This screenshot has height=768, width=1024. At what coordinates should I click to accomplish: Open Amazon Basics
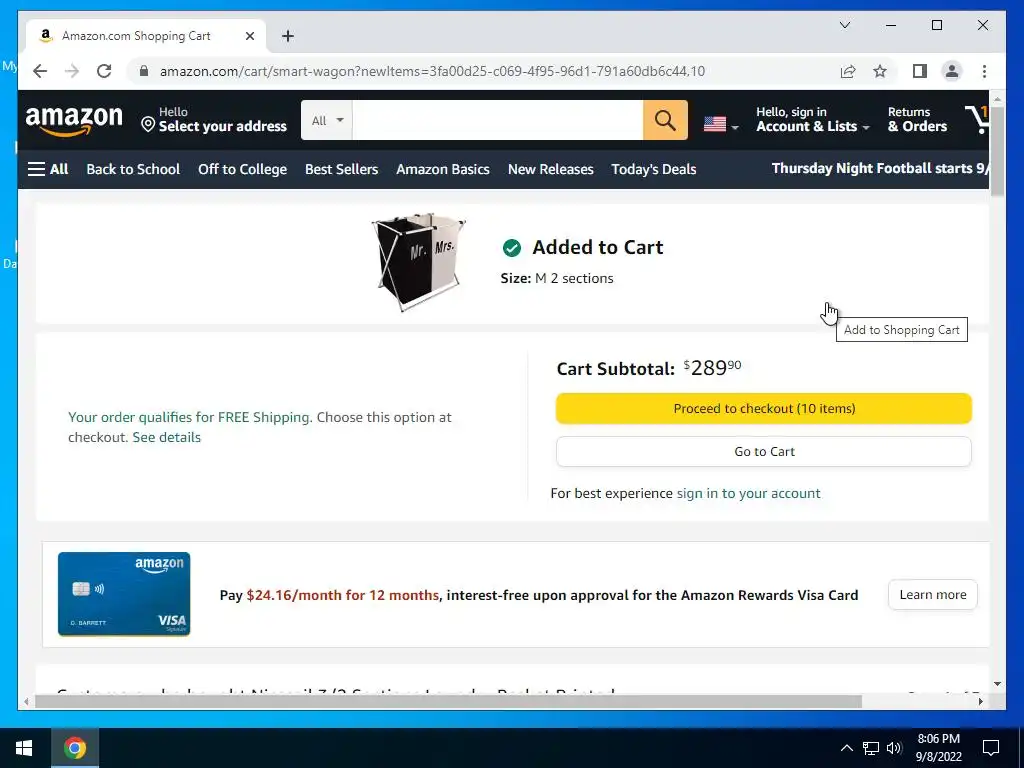click(443, 169)
